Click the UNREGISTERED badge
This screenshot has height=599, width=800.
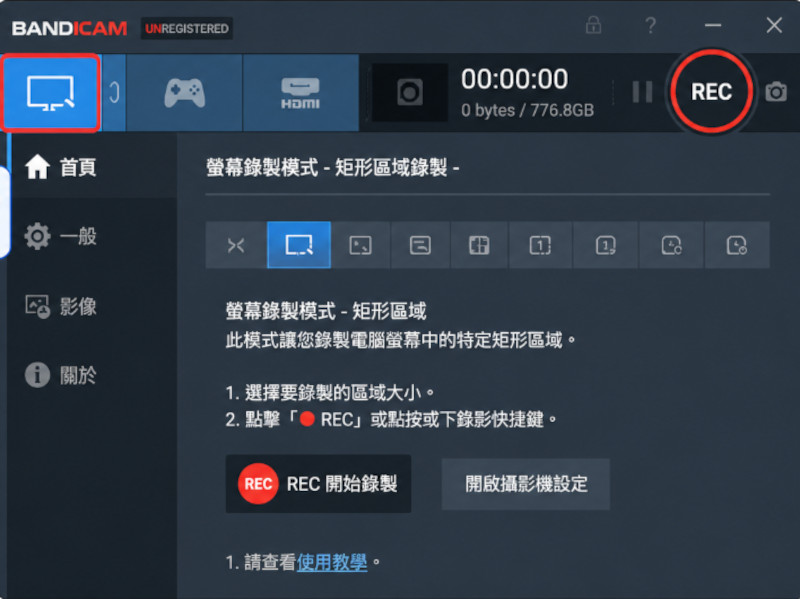pos(187,29)
